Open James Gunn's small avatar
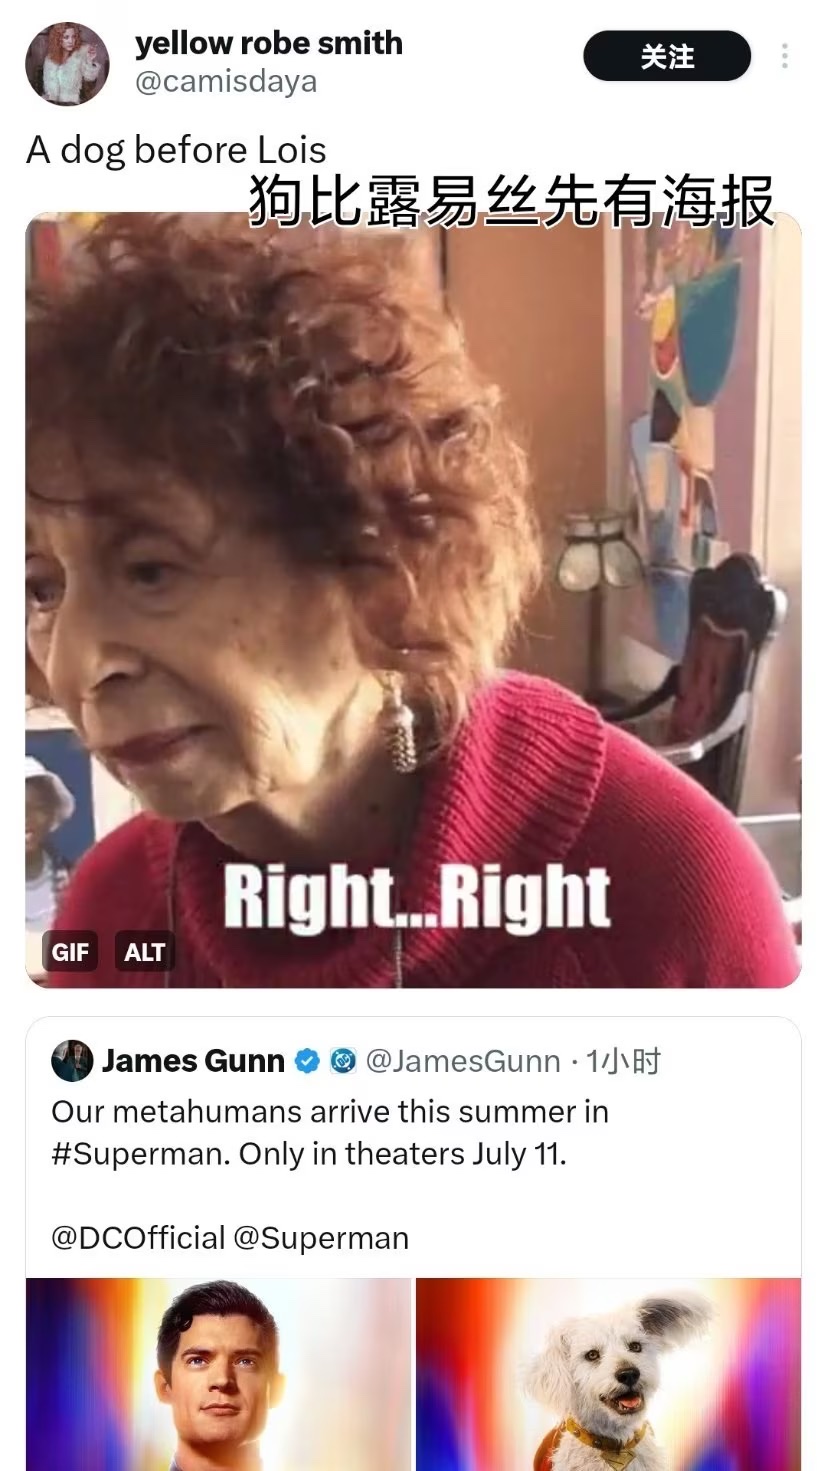This screenshot has width=828, height=1471. 72,1061
